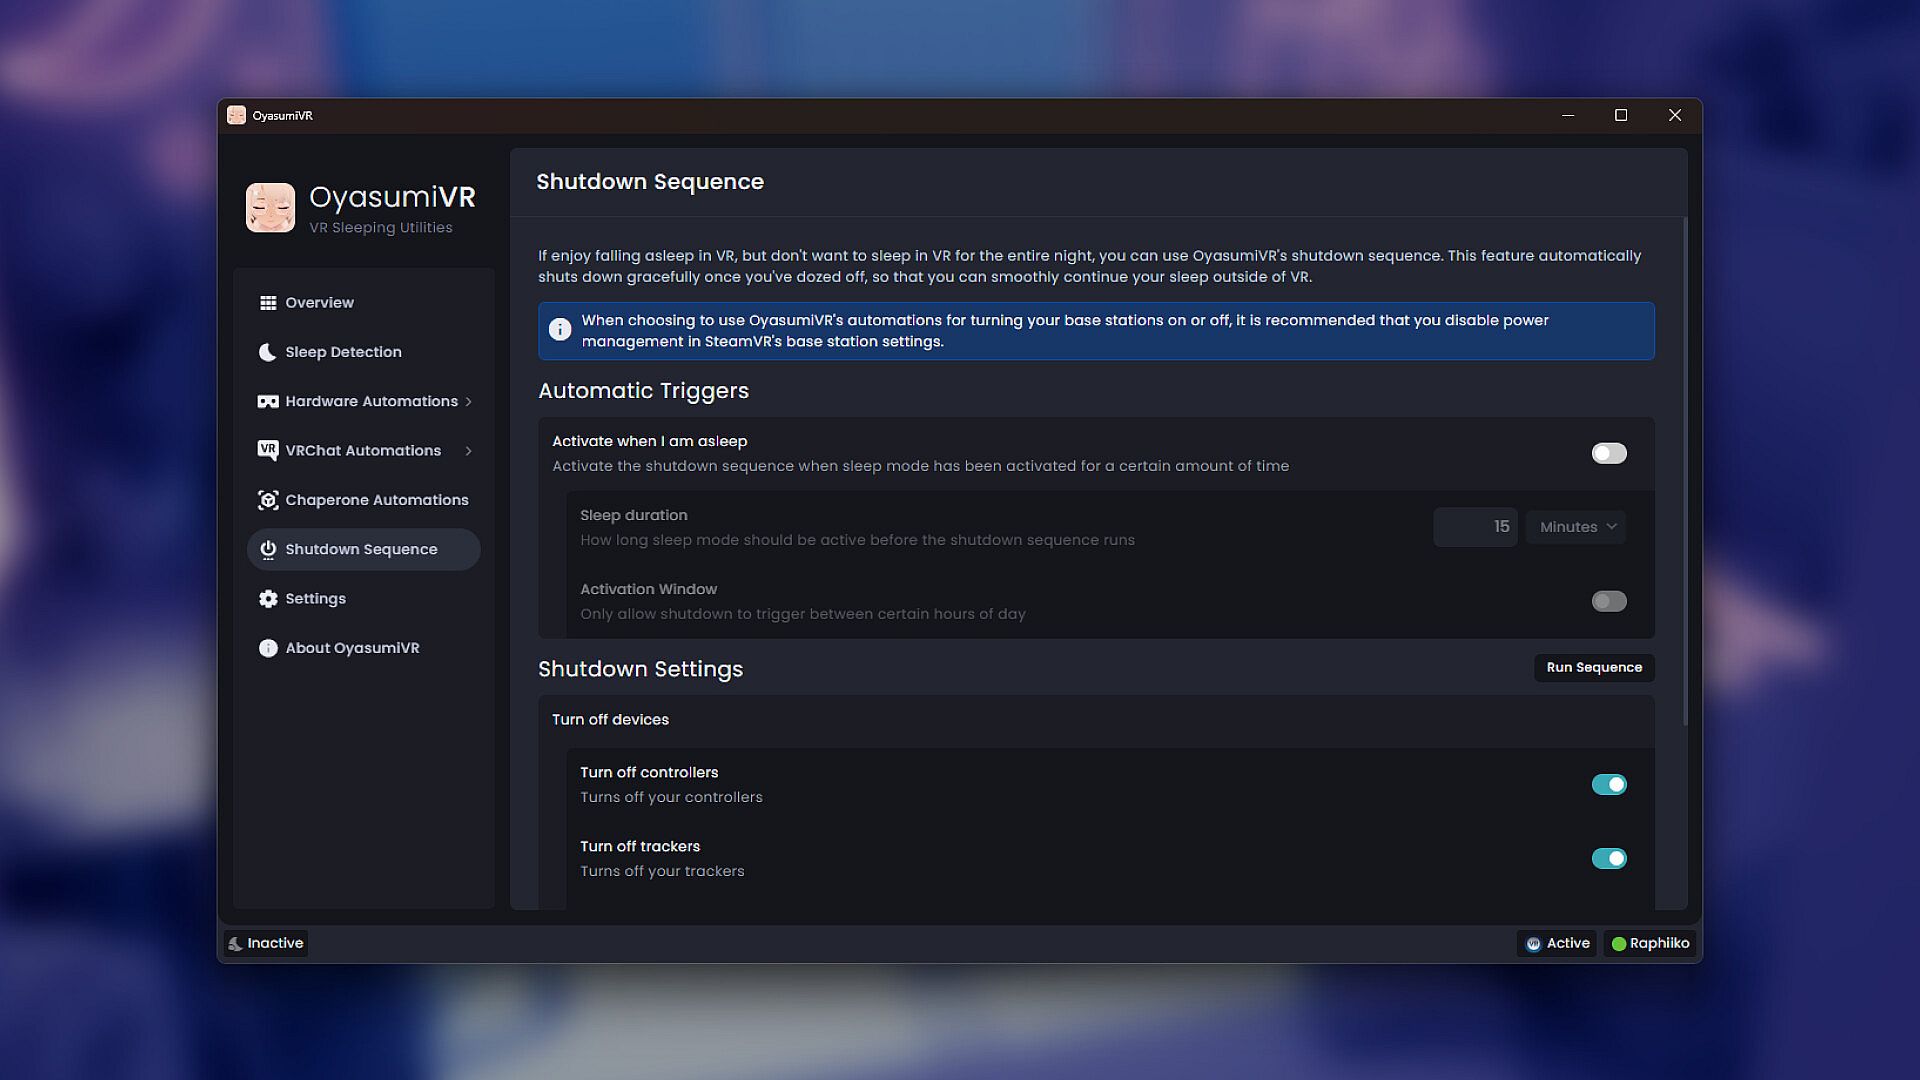The width and height of the screenshot is (1920, 1080).
Task: Enable Activate when I am asleep toggle
Action: point(1608,453)
